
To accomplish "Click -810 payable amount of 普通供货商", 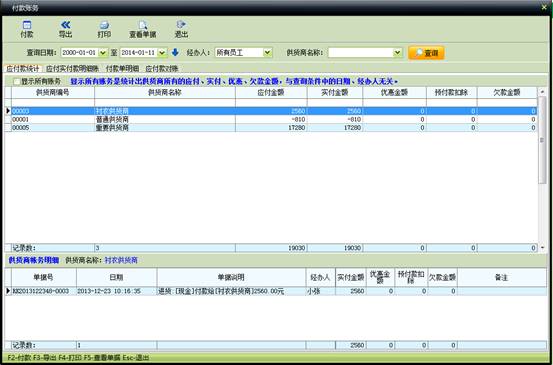I will coord(271,120).
